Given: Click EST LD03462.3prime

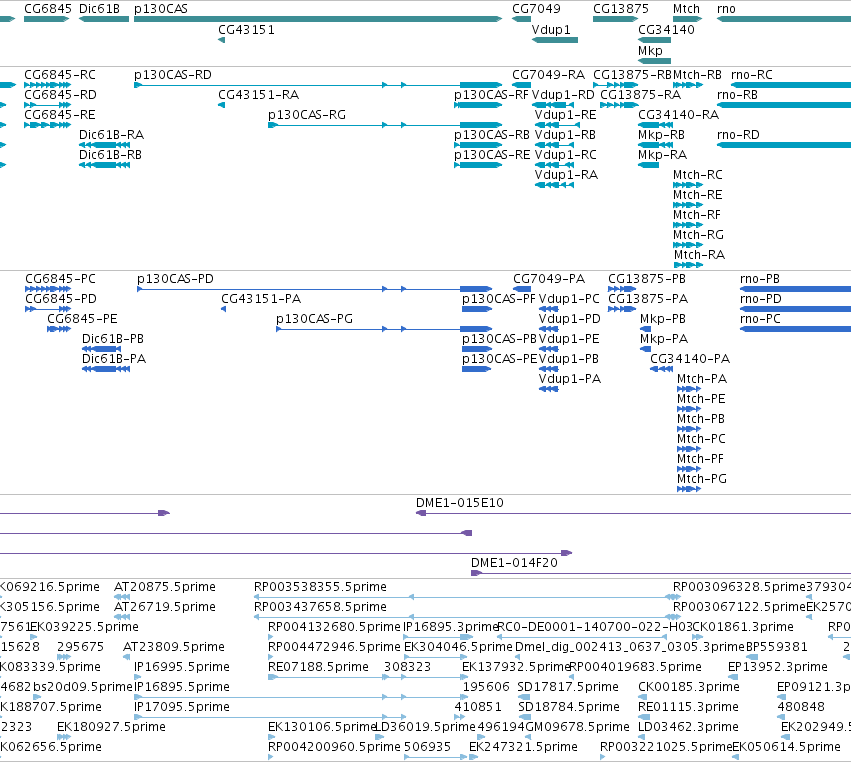Looking at the screenshot, I should pyautogui.click(x=644, y=737).
